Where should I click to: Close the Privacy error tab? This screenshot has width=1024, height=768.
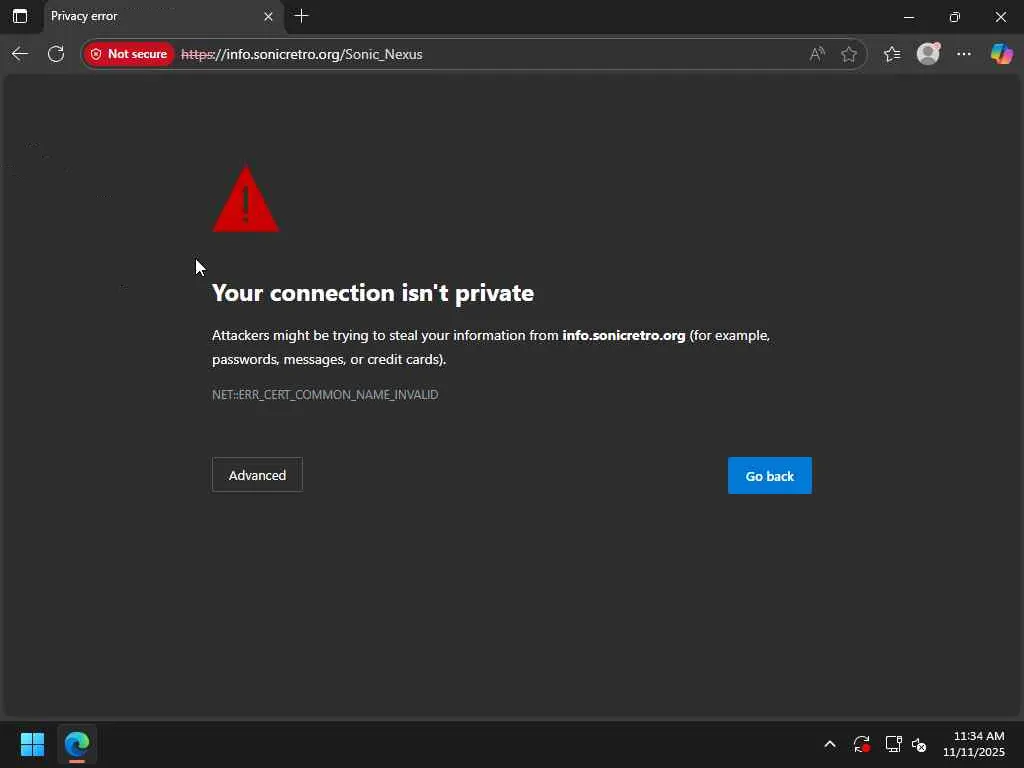pyautogui.click(x=268, y=16)
